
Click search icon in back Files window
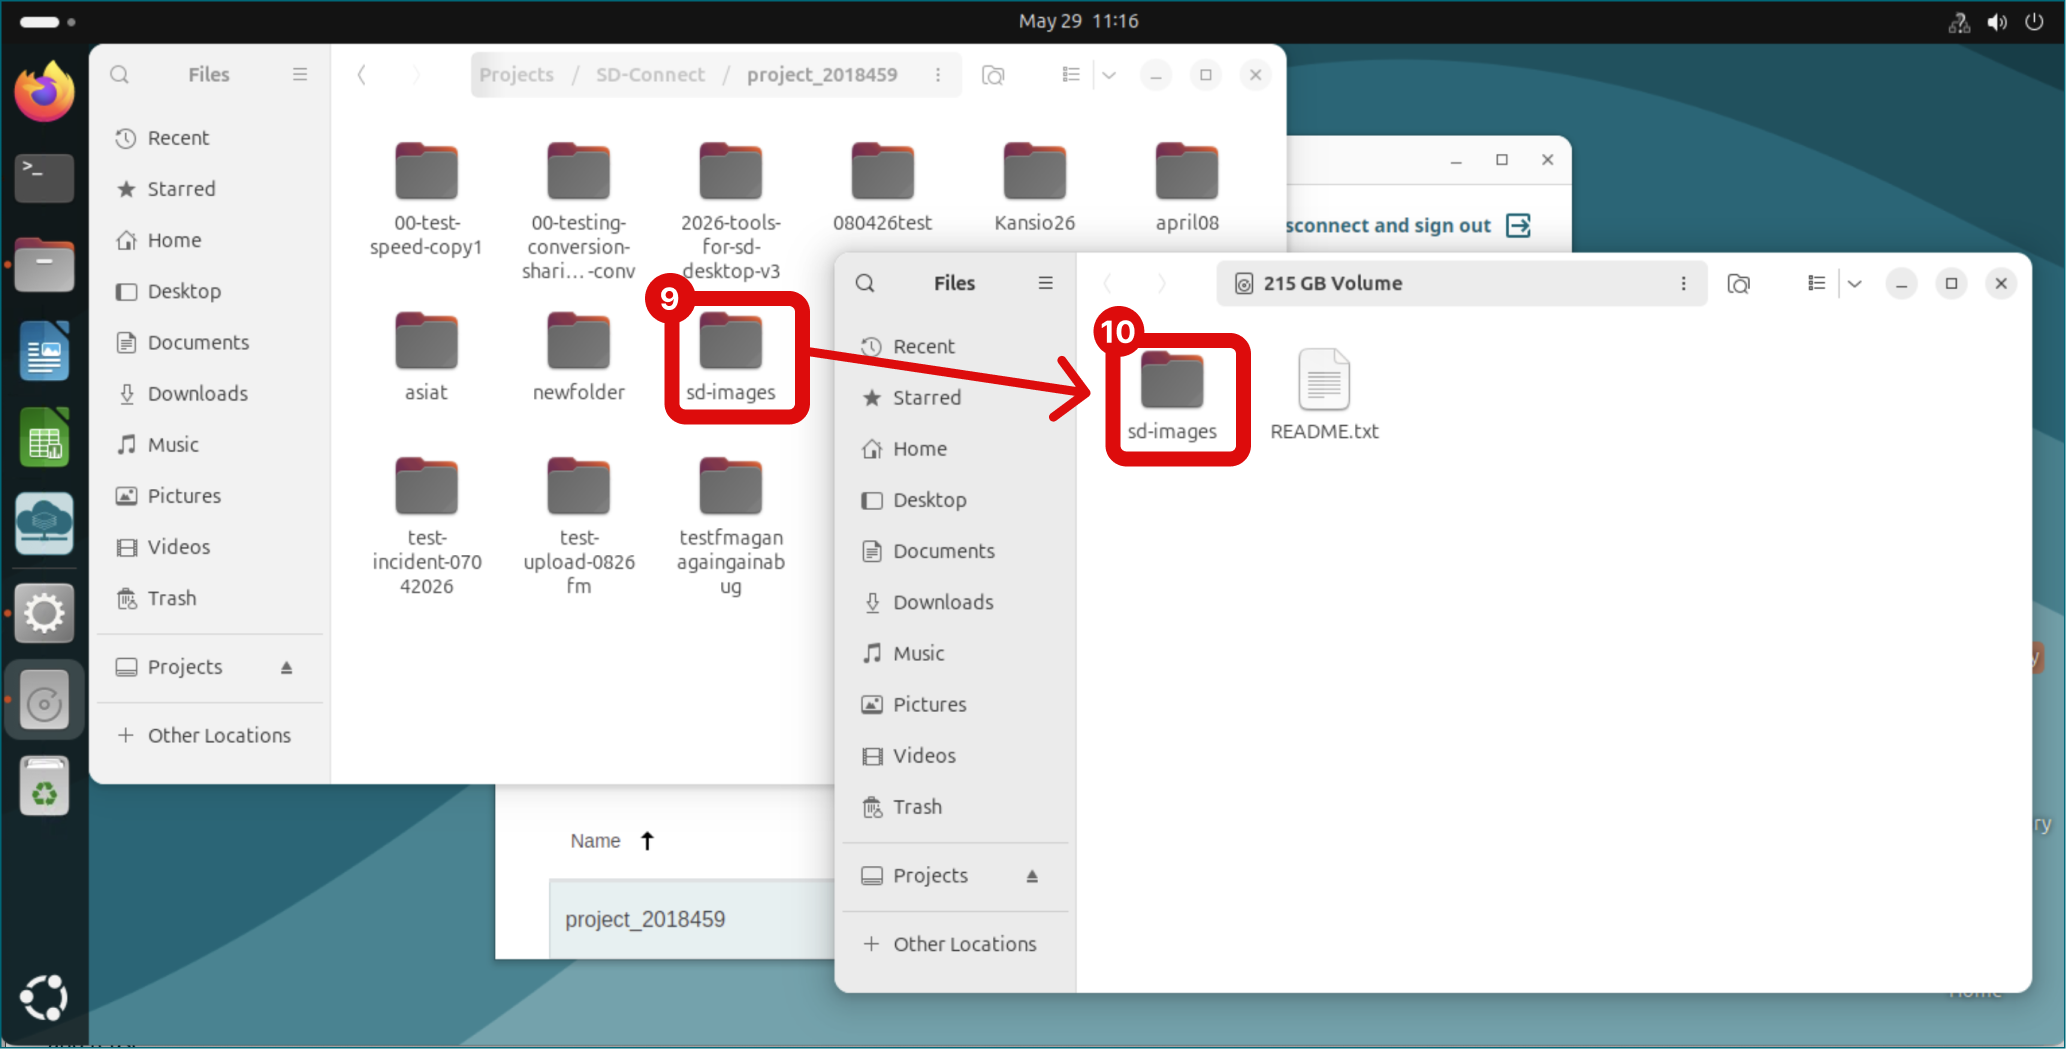click(x=120, y=75)
